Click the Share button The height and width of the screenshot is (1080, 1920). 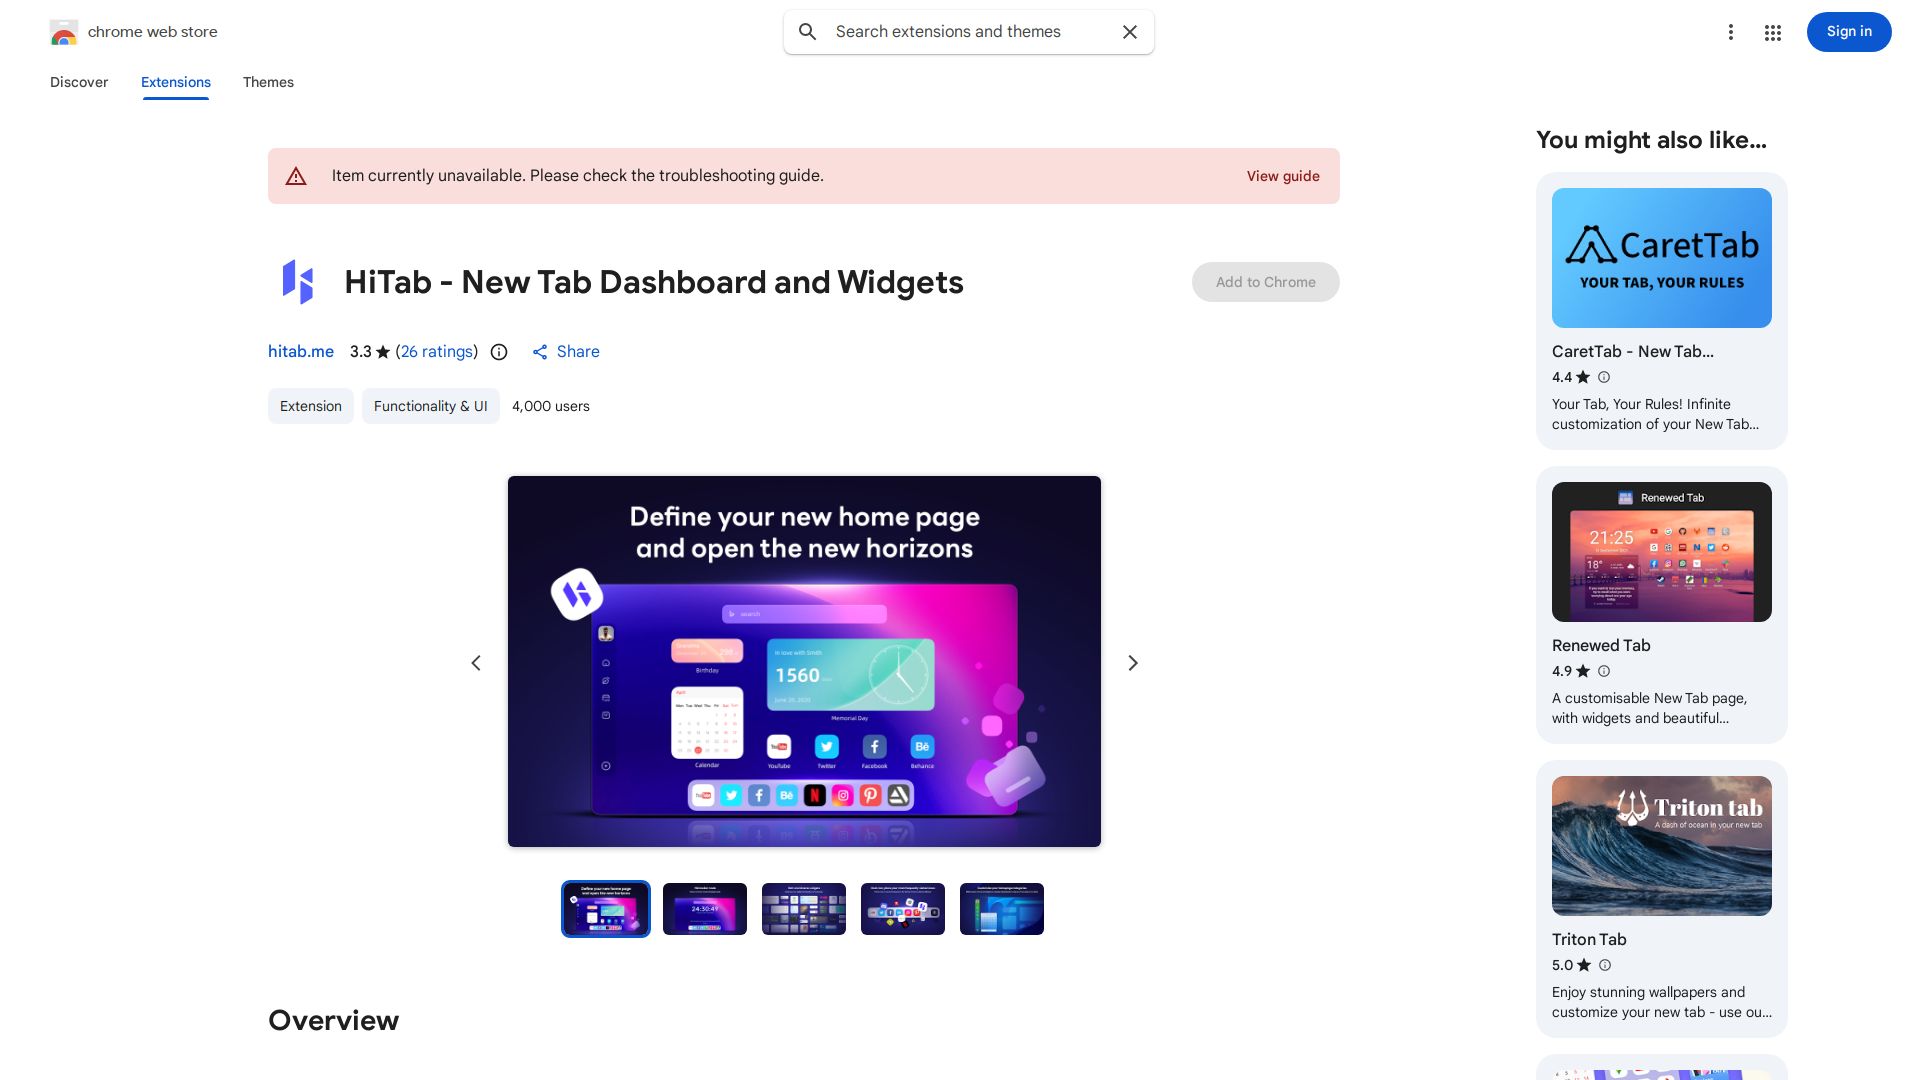coord(566,352)
